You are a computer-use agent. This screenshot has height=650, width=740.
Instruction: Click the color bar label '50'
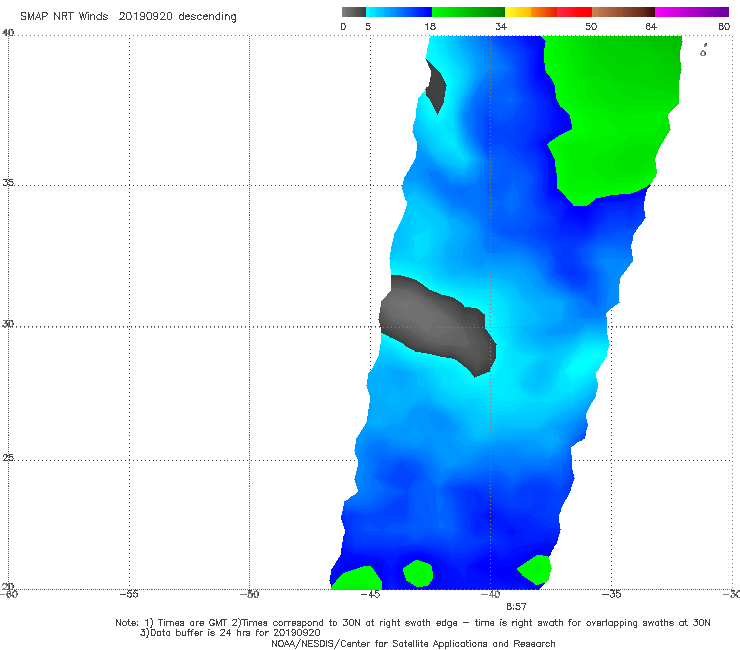[x=591, y=27]
